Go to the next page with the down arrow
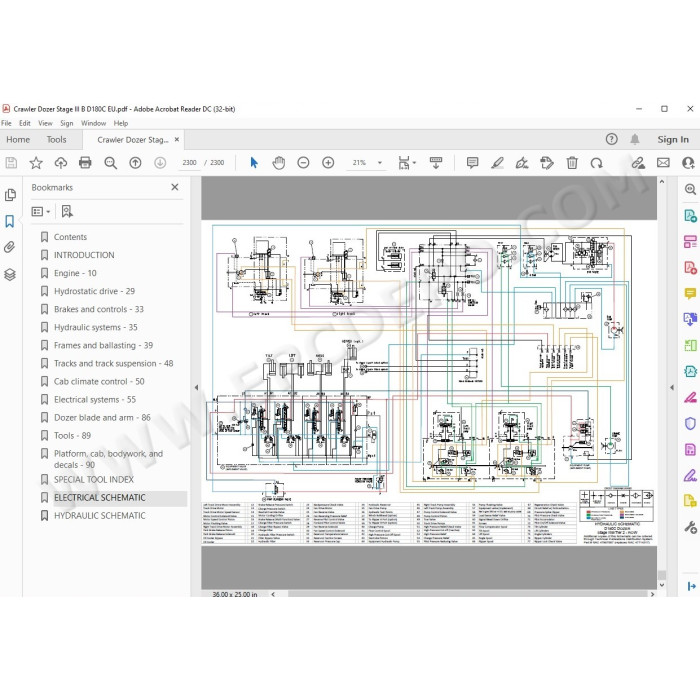Image resolution: width=700 pixels, height=700 pixels. click(160, 163)
